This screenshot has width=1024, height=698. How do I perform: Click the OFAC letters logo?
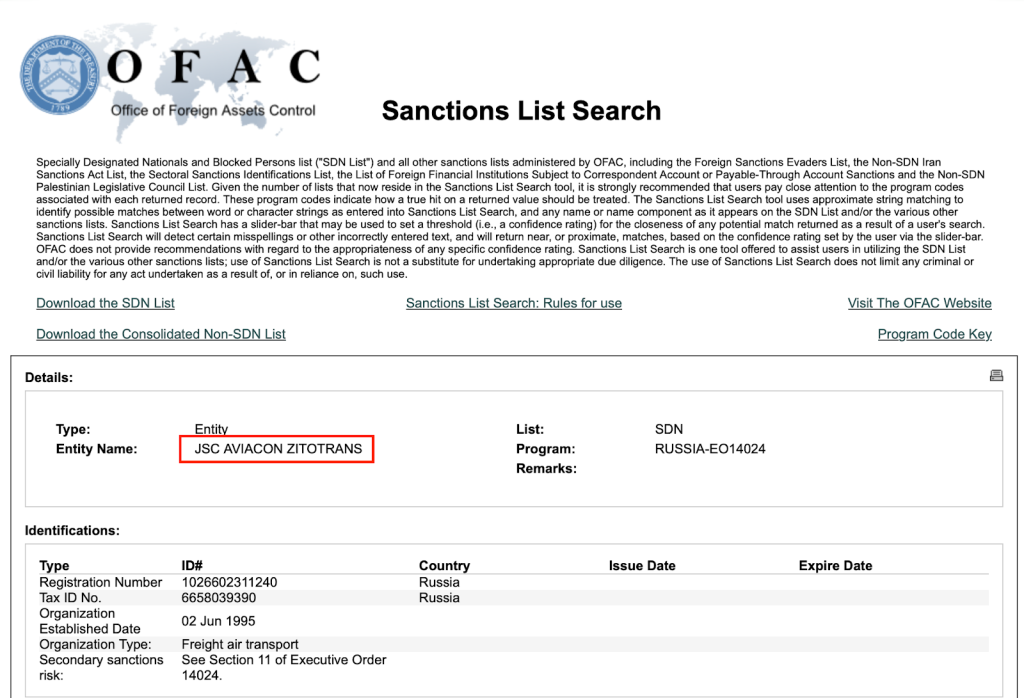214,67
